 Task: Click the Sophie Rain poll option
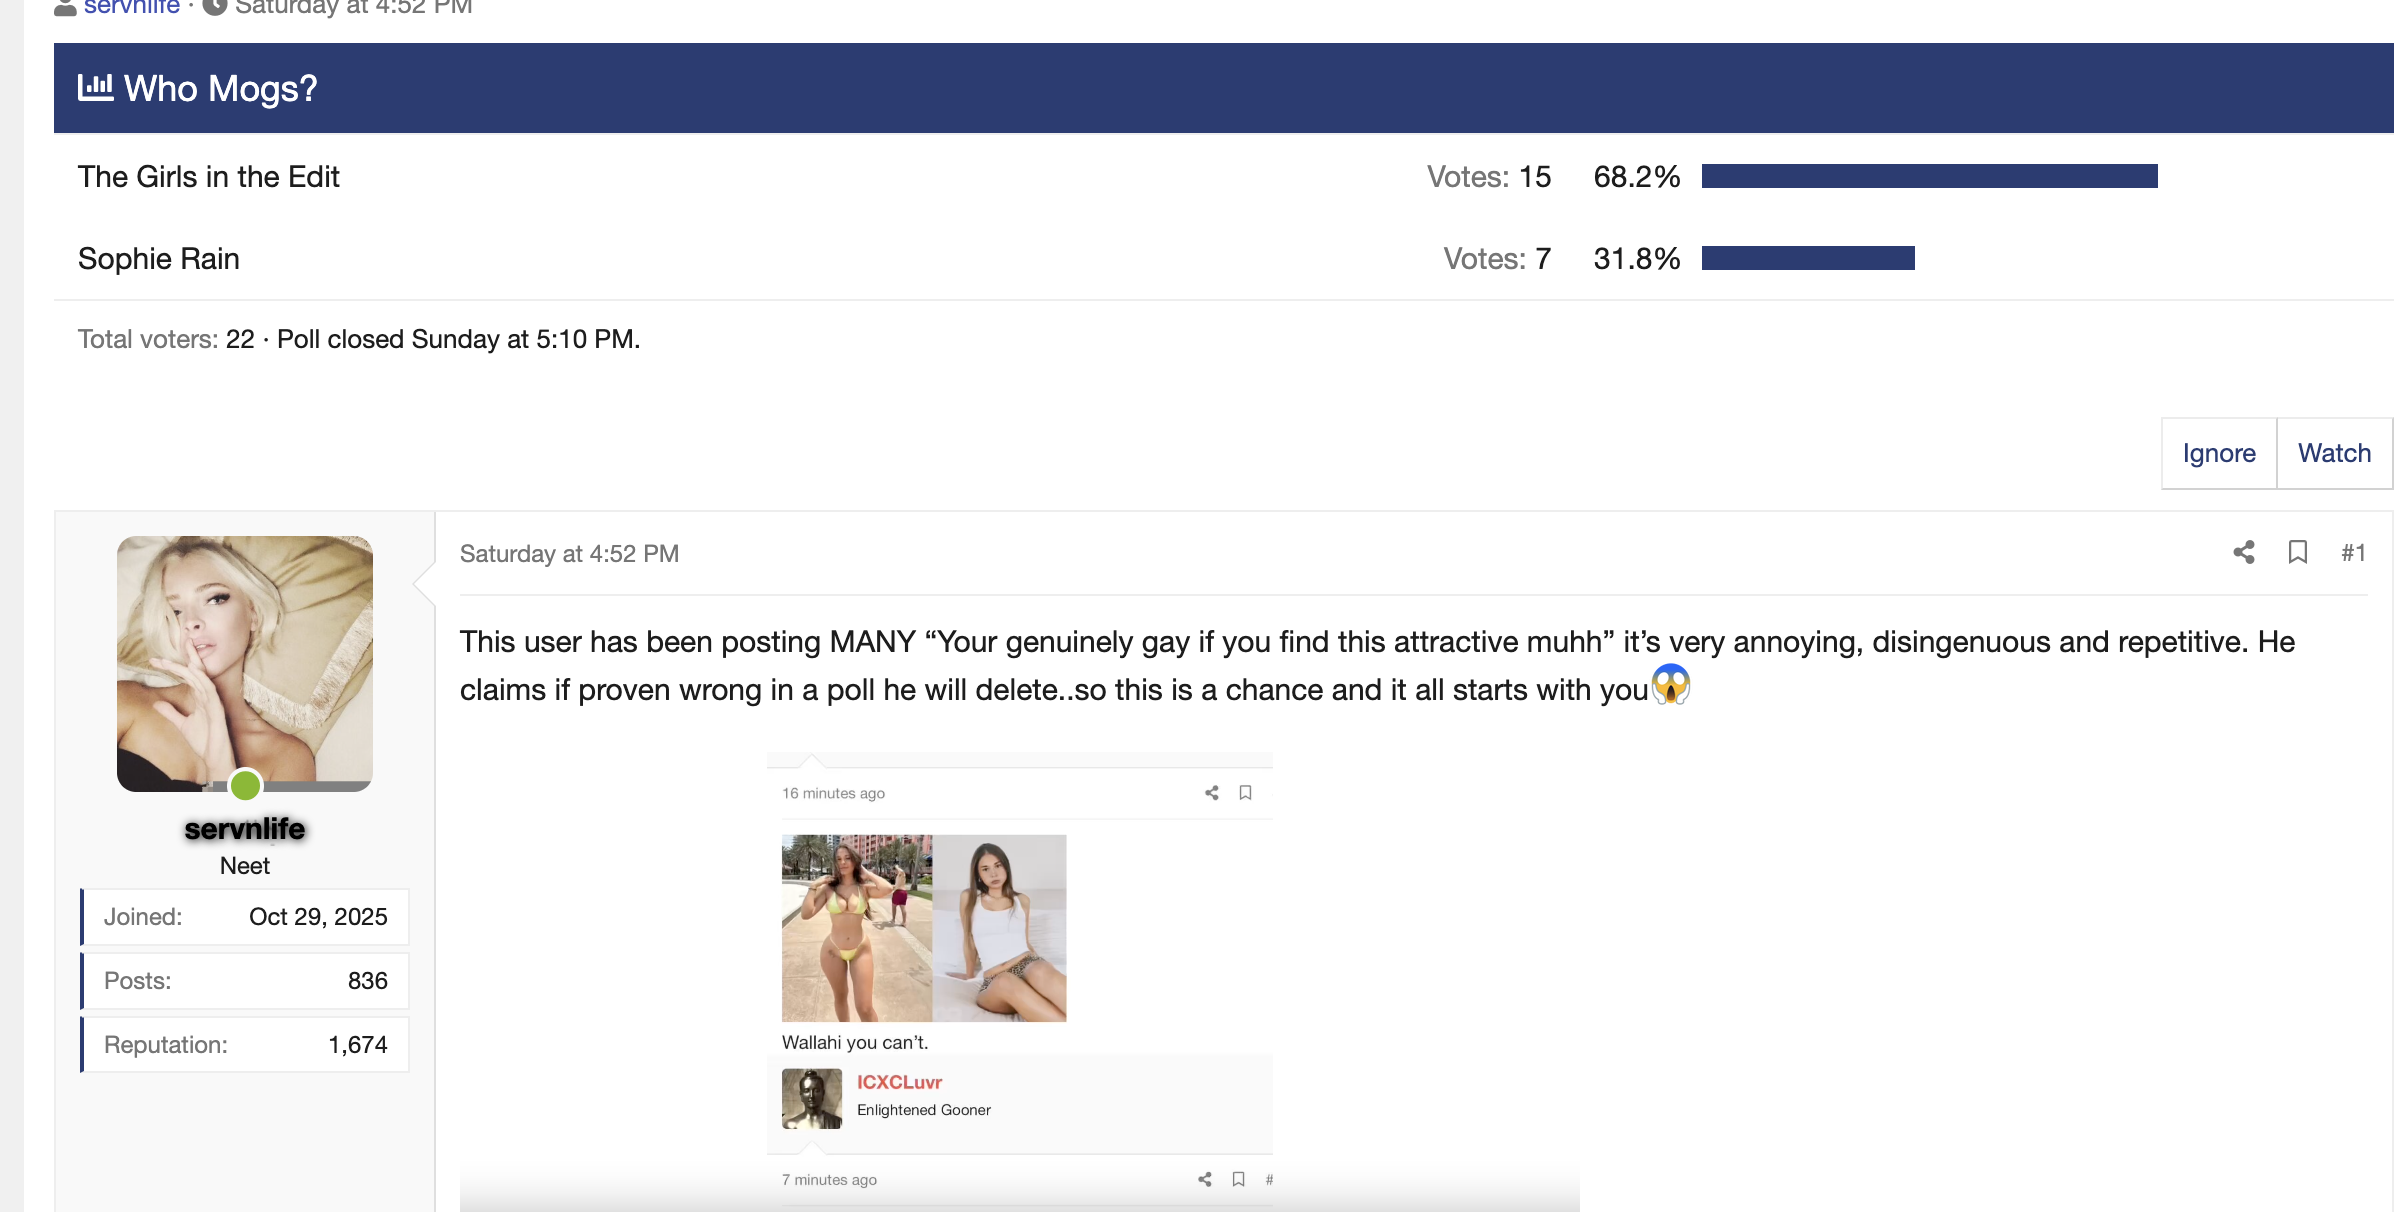pos(159,259)
